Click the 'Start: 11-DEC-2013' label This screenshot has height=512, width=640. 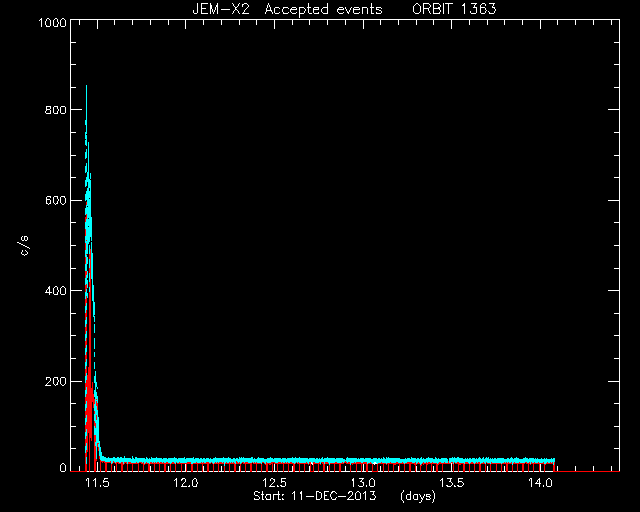[315, 496]
